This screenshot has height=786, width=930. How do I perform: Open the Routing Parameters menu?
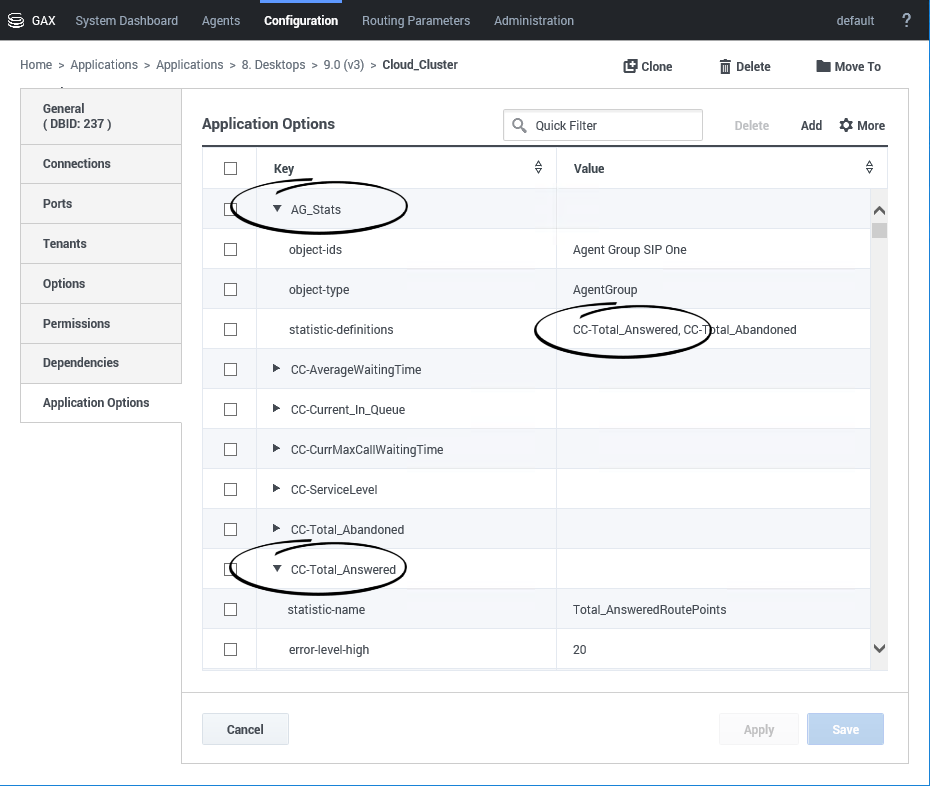coord(416,20)
